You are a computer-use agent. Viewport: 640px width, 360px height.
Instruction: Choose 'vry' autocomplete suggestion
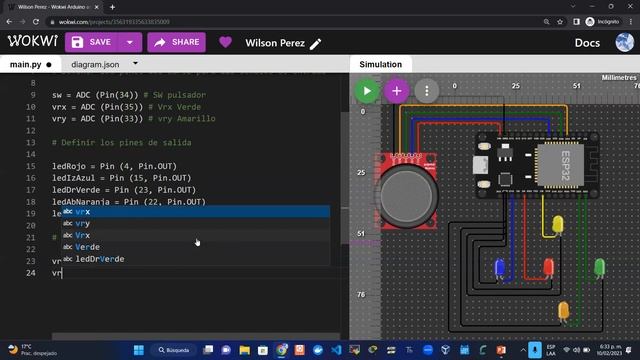196,223
